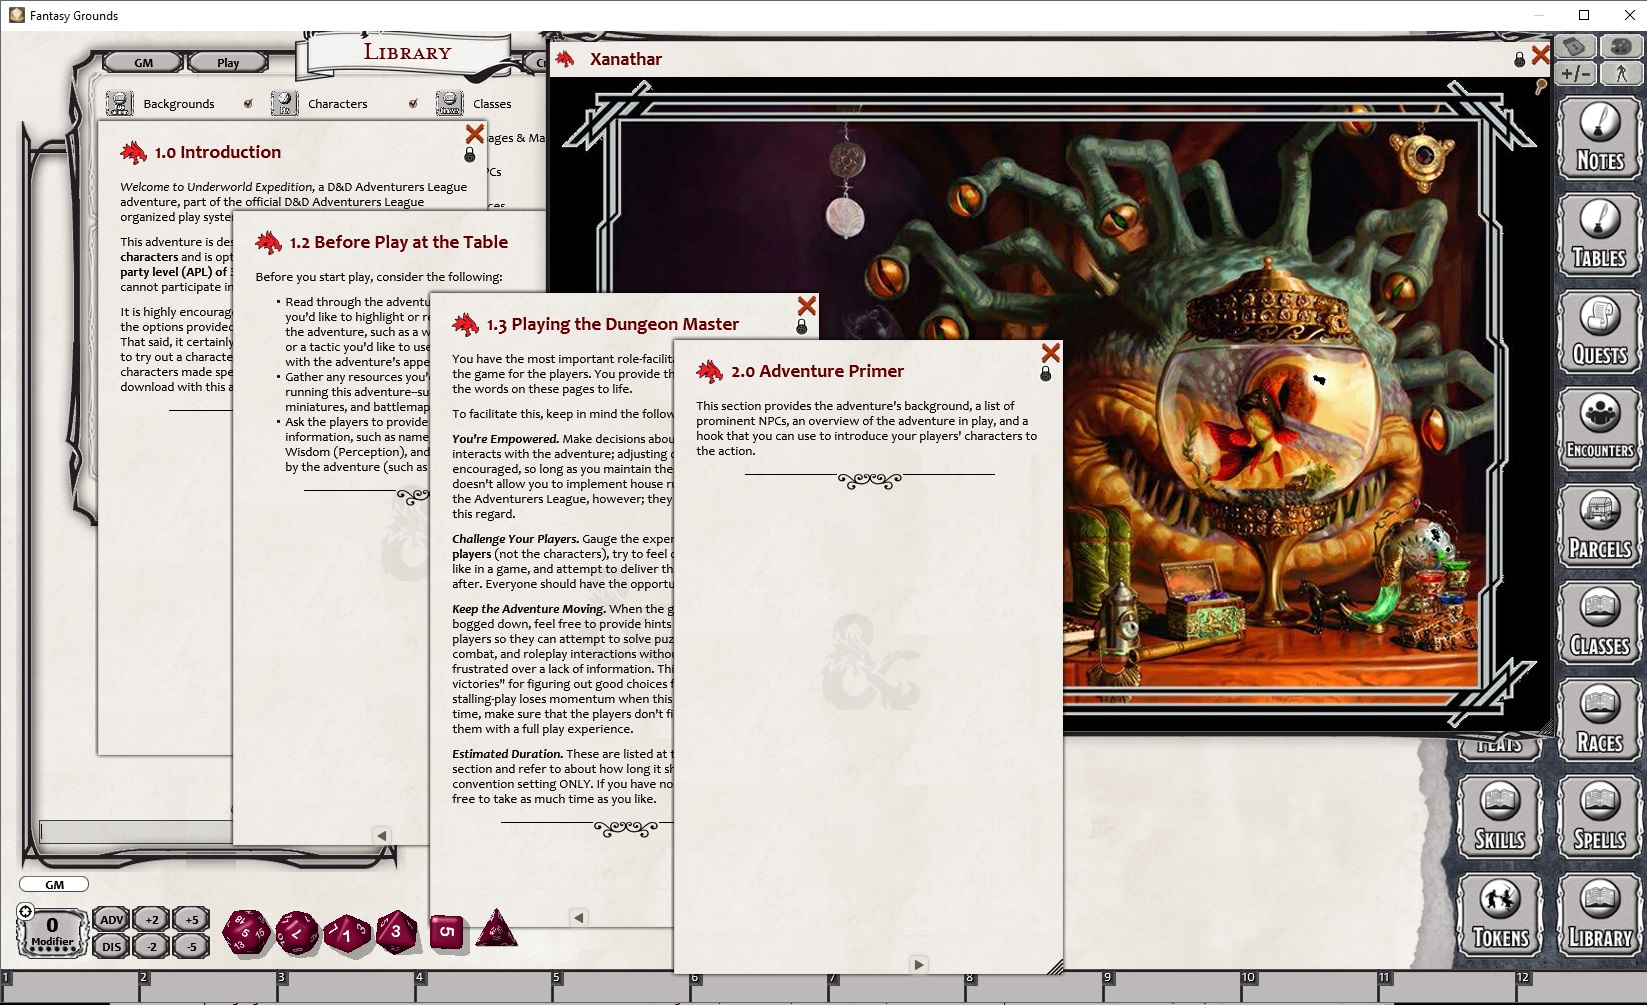
Task: Click the next page arrow on Adventure Primer
Action: (918, 964)
